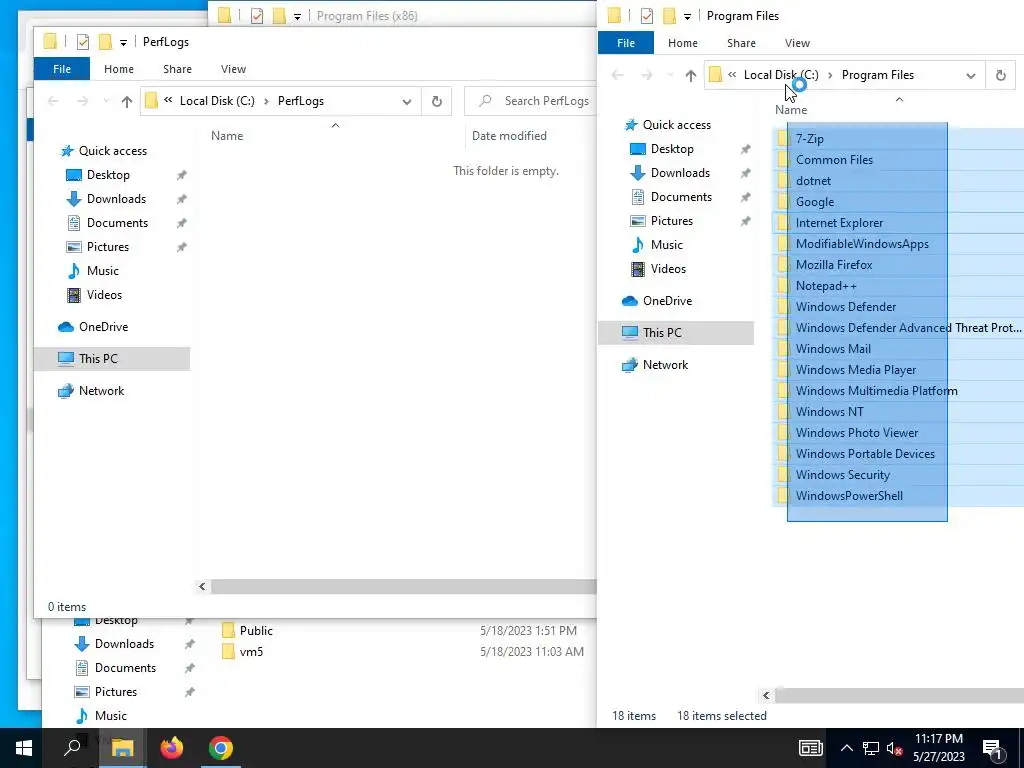The width and height of the screenshot is (1024, 768).
Task: Open taskbar search magnifier
Action: pos(72,748)
